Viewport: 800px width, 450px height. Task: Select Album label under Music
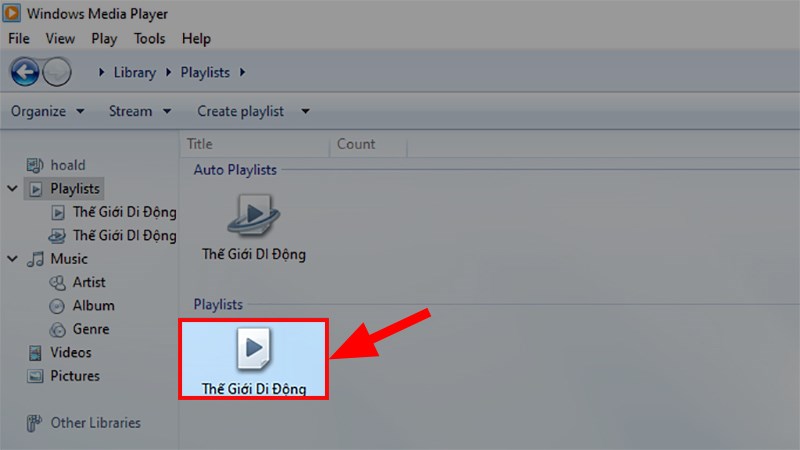coord(93,306)
